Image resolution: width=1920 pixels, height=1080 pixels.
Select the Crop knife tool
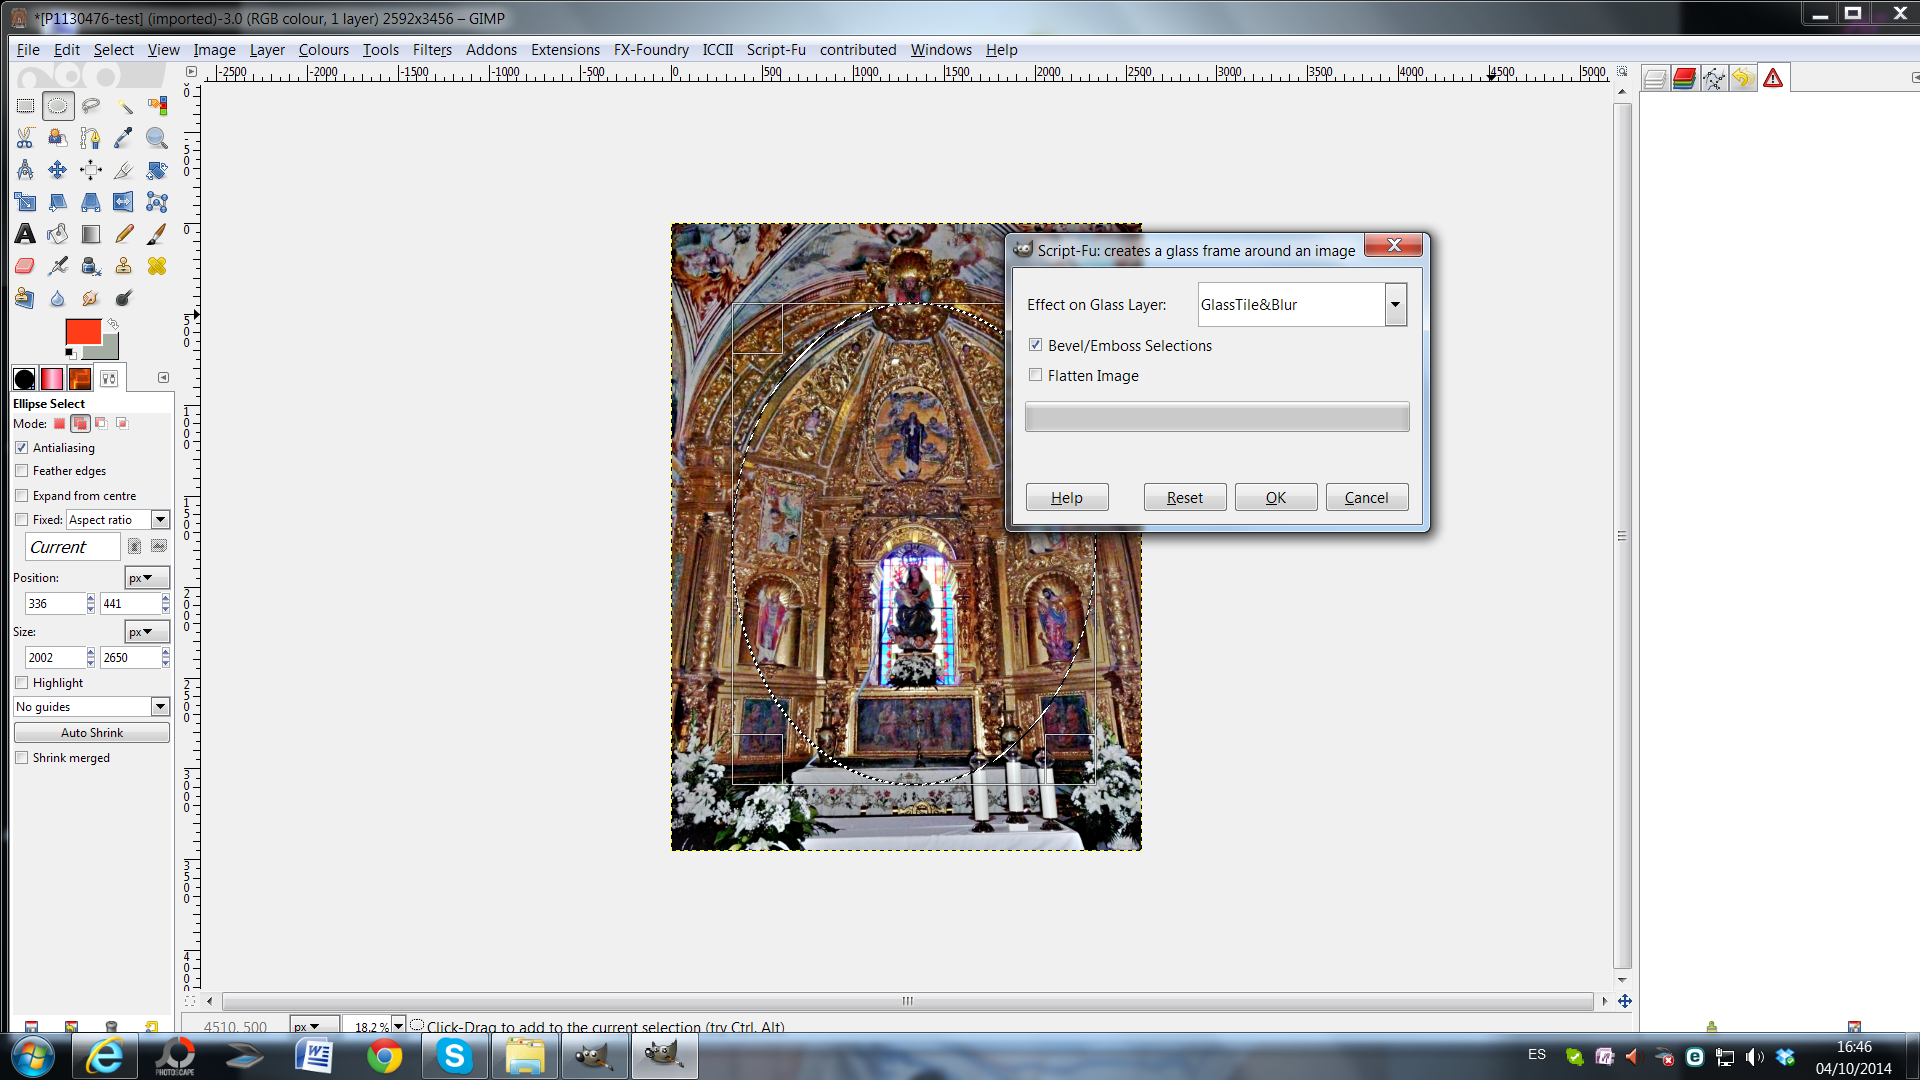point(124,170)
